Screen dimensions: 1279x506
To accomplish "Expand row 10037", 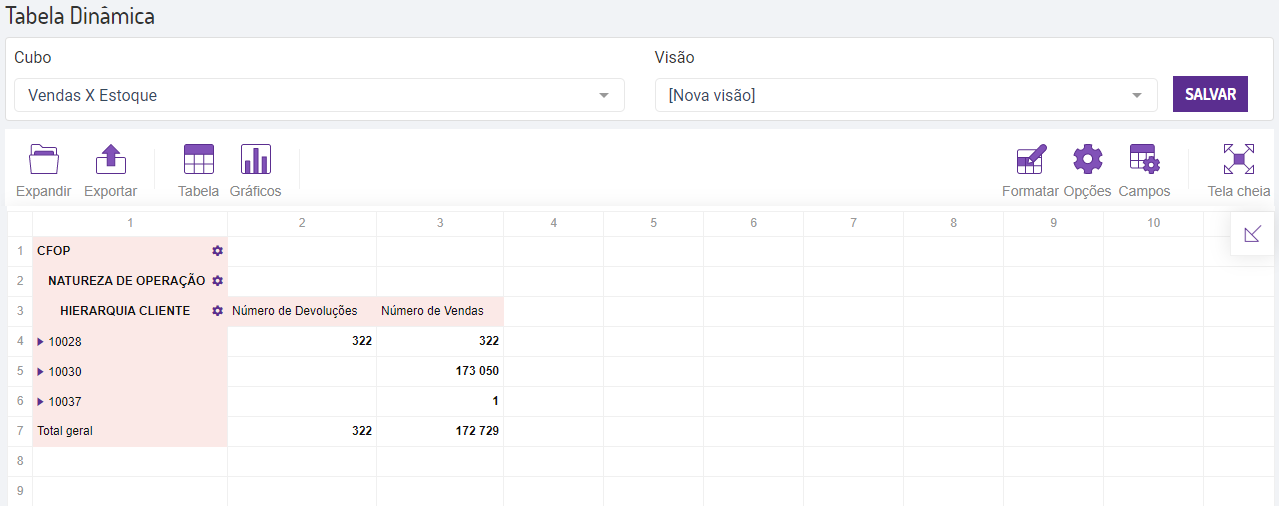I will (41, 402).
